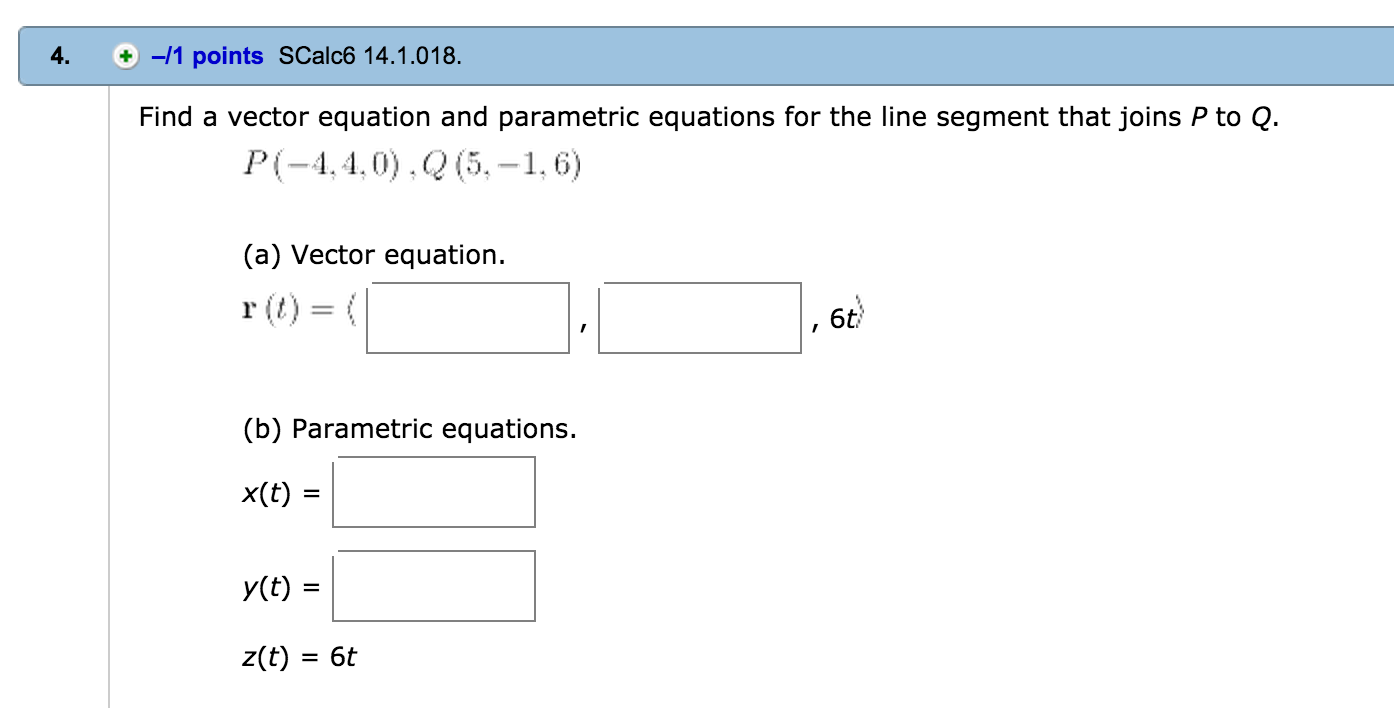Click into the y(t) answer field
The image size is (1394, 708).
point(434,586)
